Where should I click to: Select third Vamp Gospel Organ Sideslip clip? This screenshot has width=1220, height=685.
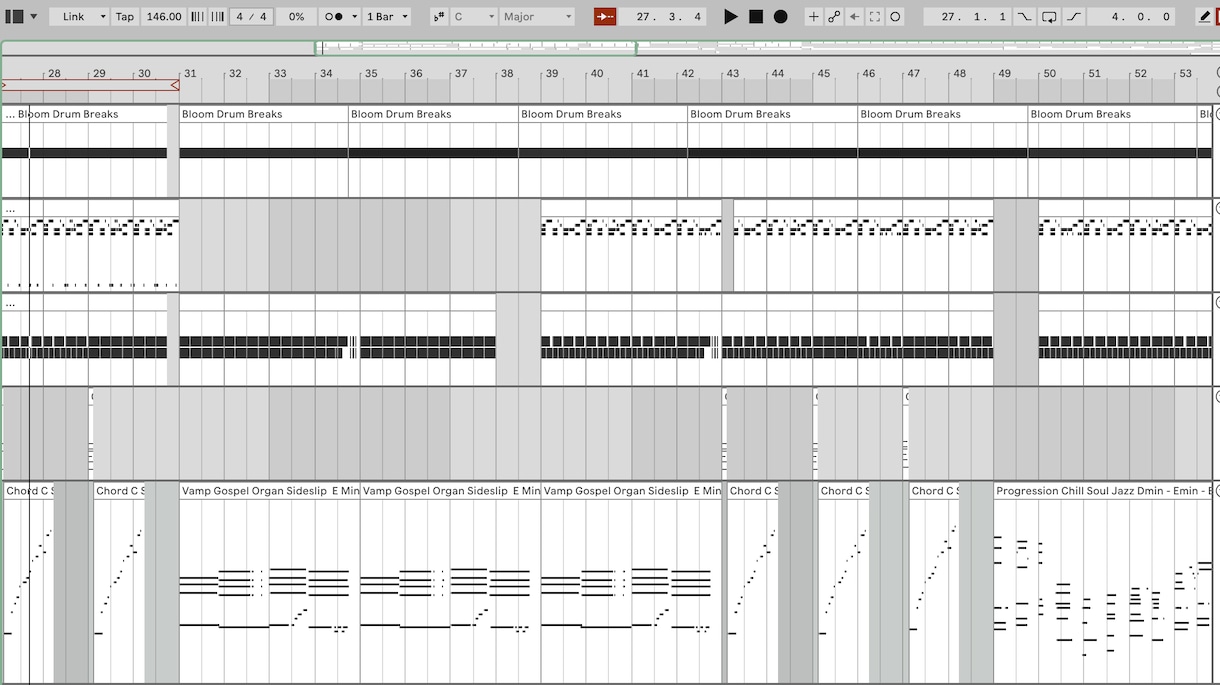632,491
